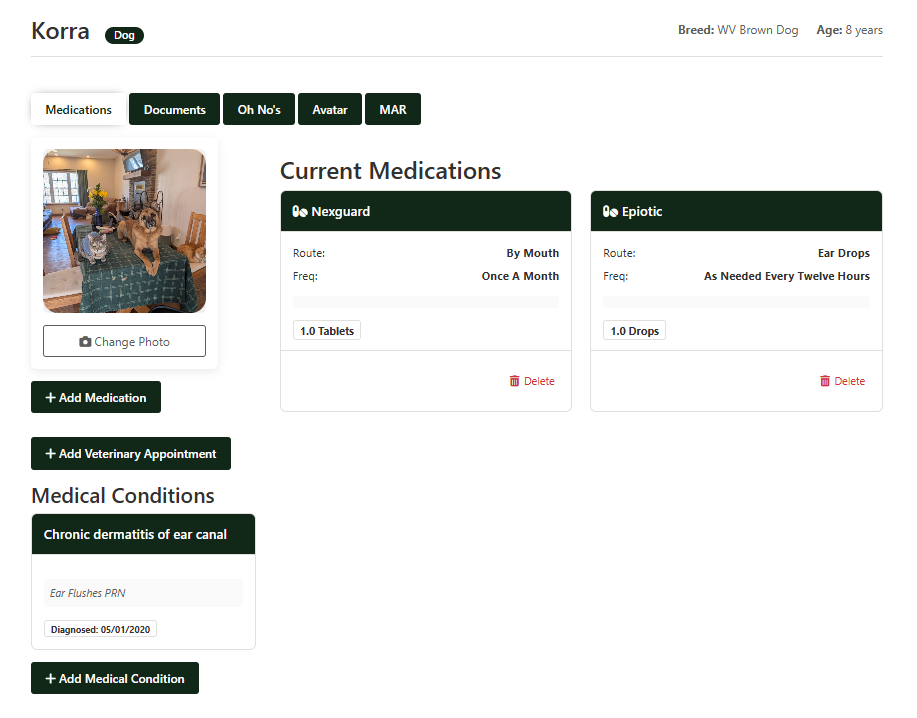
Task: Click Korra's pet photo
Action: click(x=125, y=231)
